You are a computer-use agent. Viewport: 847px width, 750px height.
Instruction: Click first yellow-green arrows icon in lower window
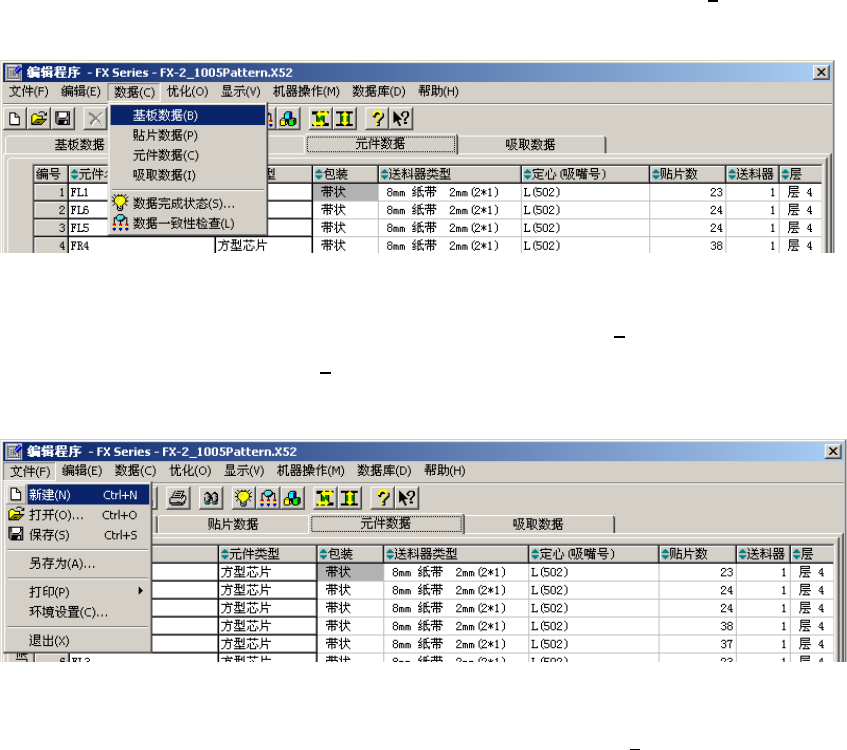(325, 498)
